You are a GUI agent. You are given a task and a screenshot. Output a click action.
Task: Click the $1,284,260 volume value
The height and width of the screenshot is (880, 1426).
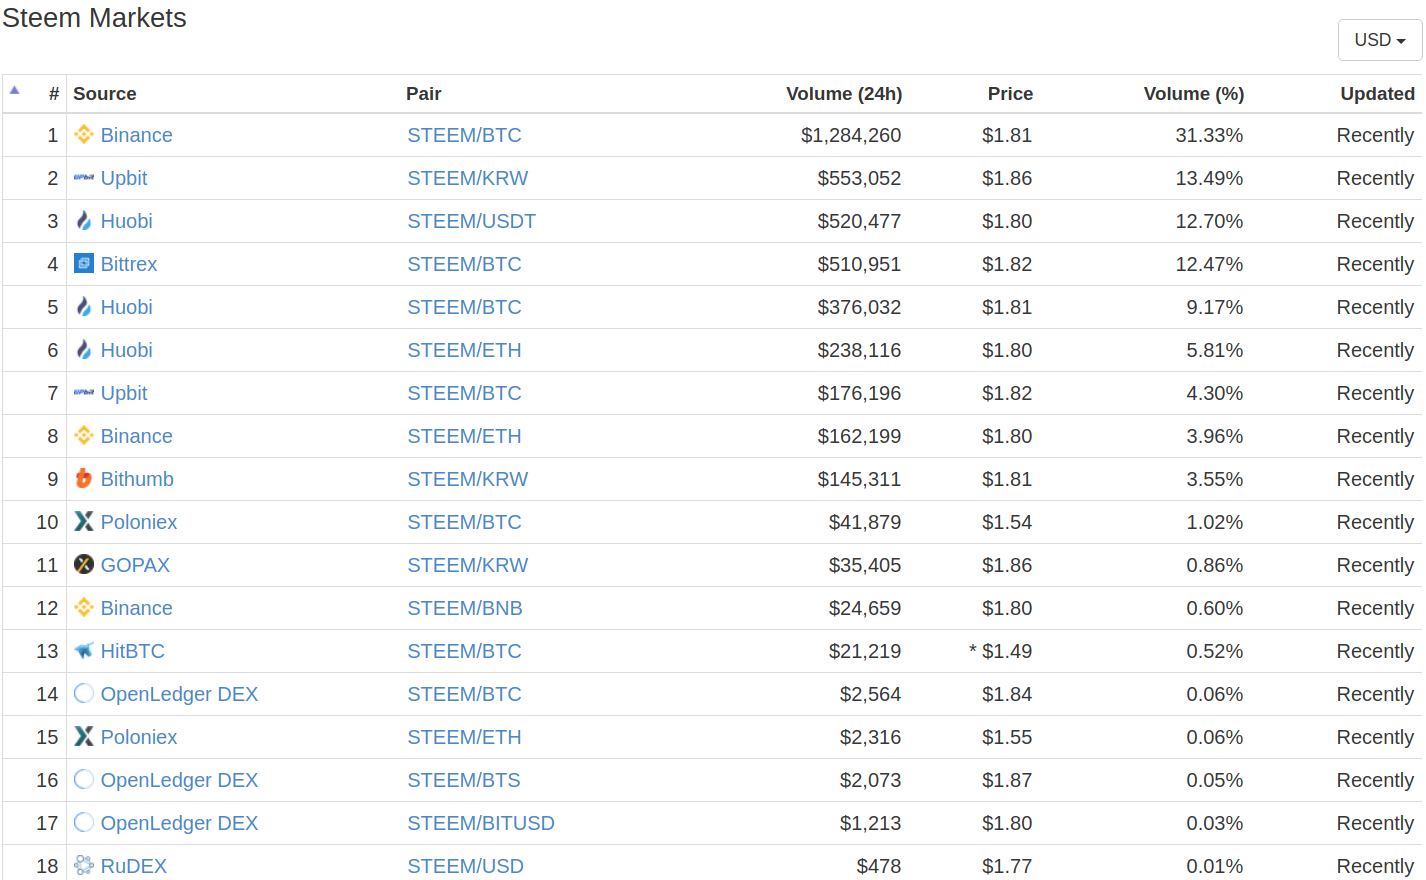[851, 135]
